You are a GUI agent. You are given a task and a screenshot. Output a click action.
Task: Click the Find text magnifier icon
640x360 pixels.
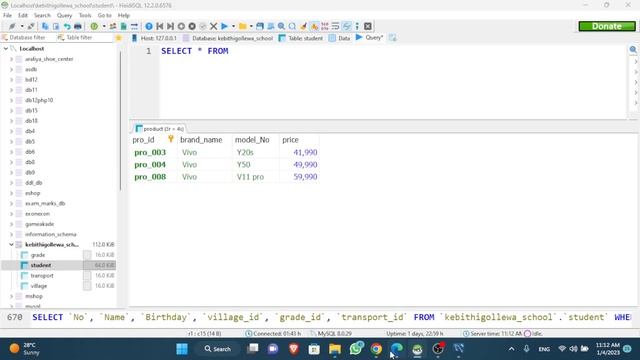click(x=282, y=26)
